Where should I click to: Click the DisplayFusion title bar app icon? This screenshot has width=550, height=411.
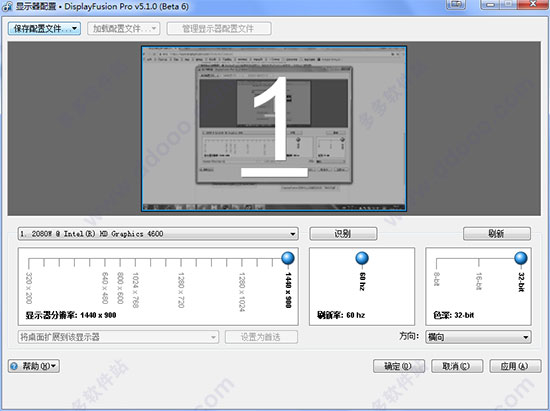[x=7, y=6]
